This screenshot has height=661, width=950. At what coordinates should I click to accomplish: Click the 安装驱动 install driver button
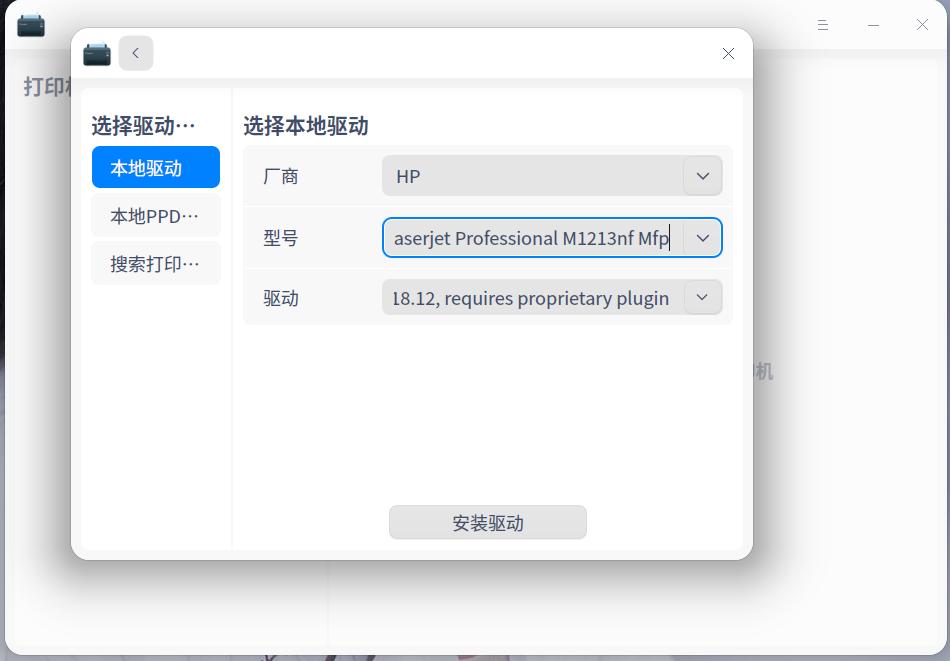tap(487, 522)
